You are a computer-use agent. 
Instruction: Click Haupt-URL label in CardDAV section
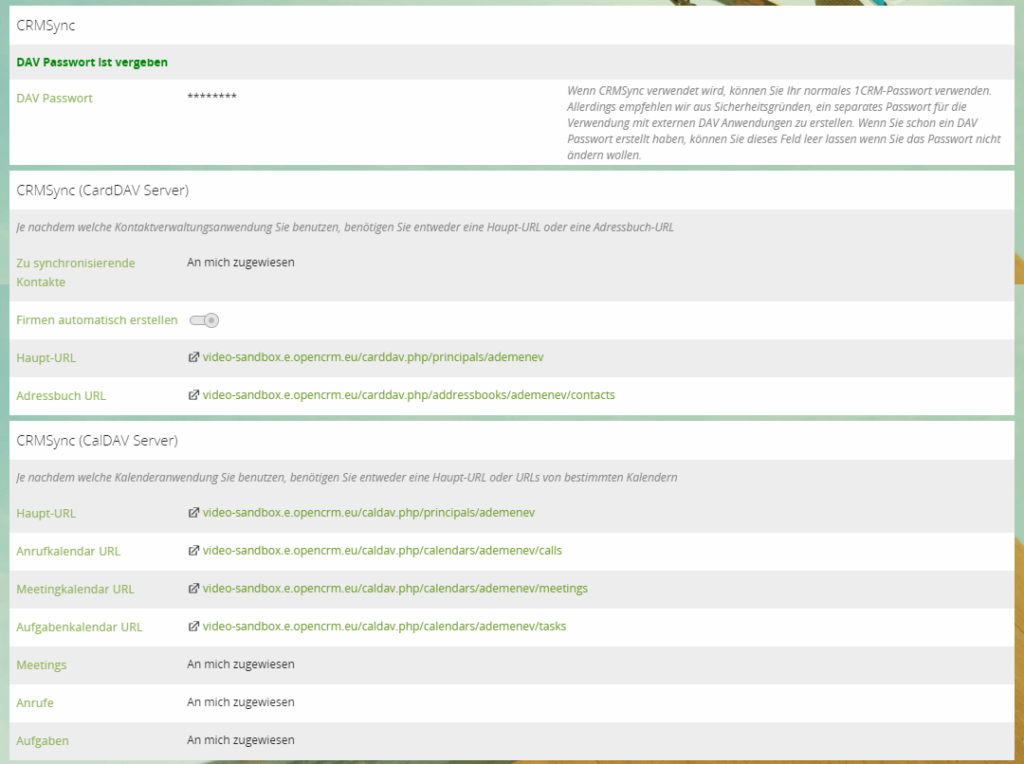coord(46,358)
